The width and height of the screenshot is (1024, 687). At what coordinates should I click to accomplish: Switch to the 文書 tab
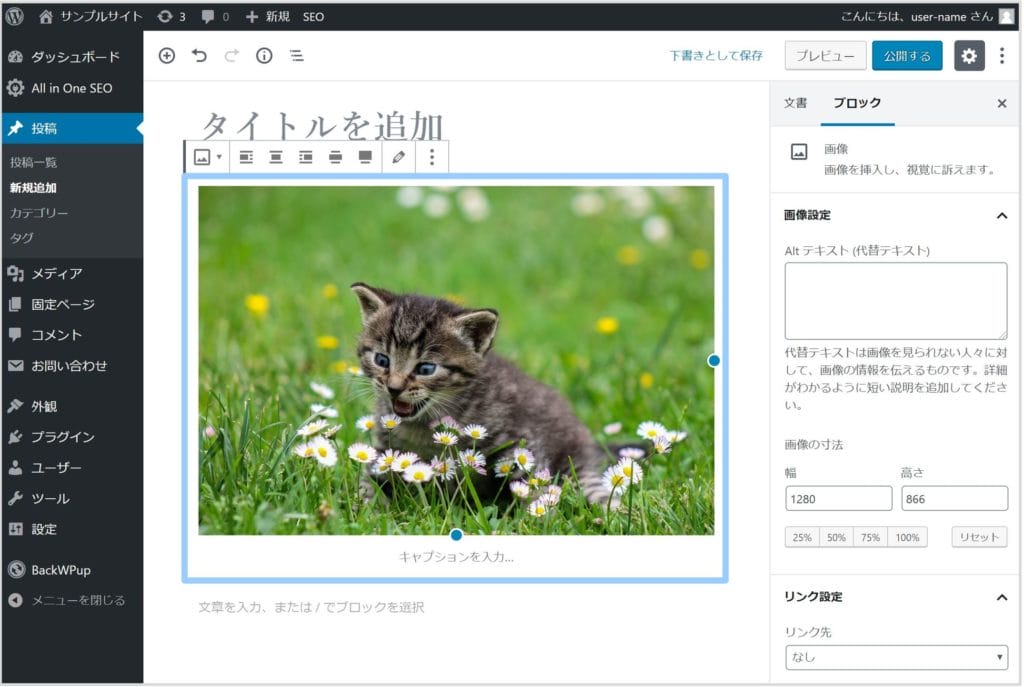click(795, 103)
